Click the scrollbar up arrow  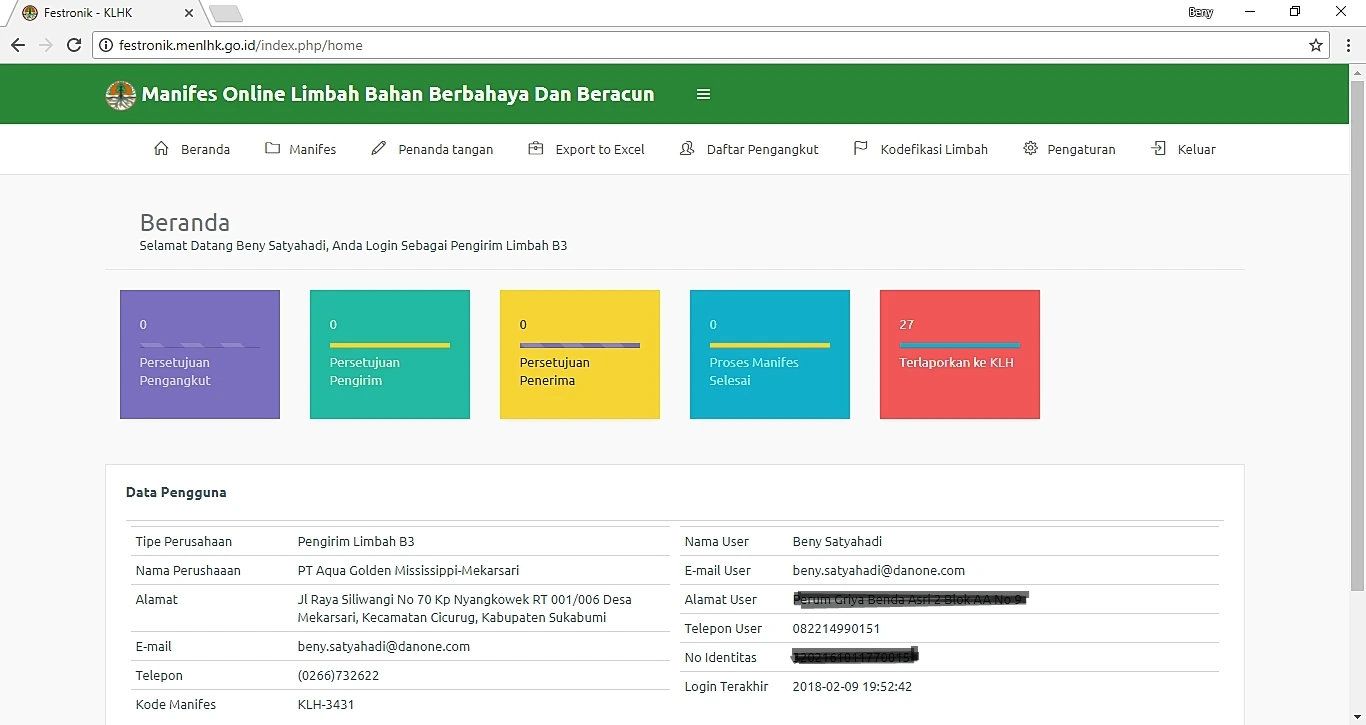1357,72
